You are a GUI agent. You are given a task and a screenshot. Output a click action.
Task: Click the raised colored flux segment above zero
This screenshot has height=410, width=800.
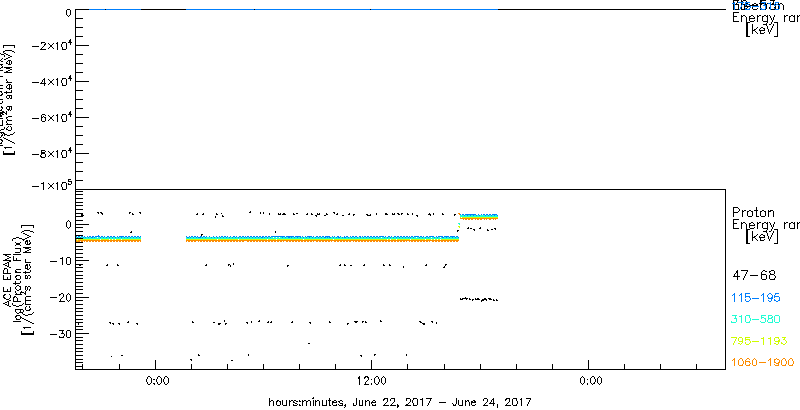tap(479, 217)
